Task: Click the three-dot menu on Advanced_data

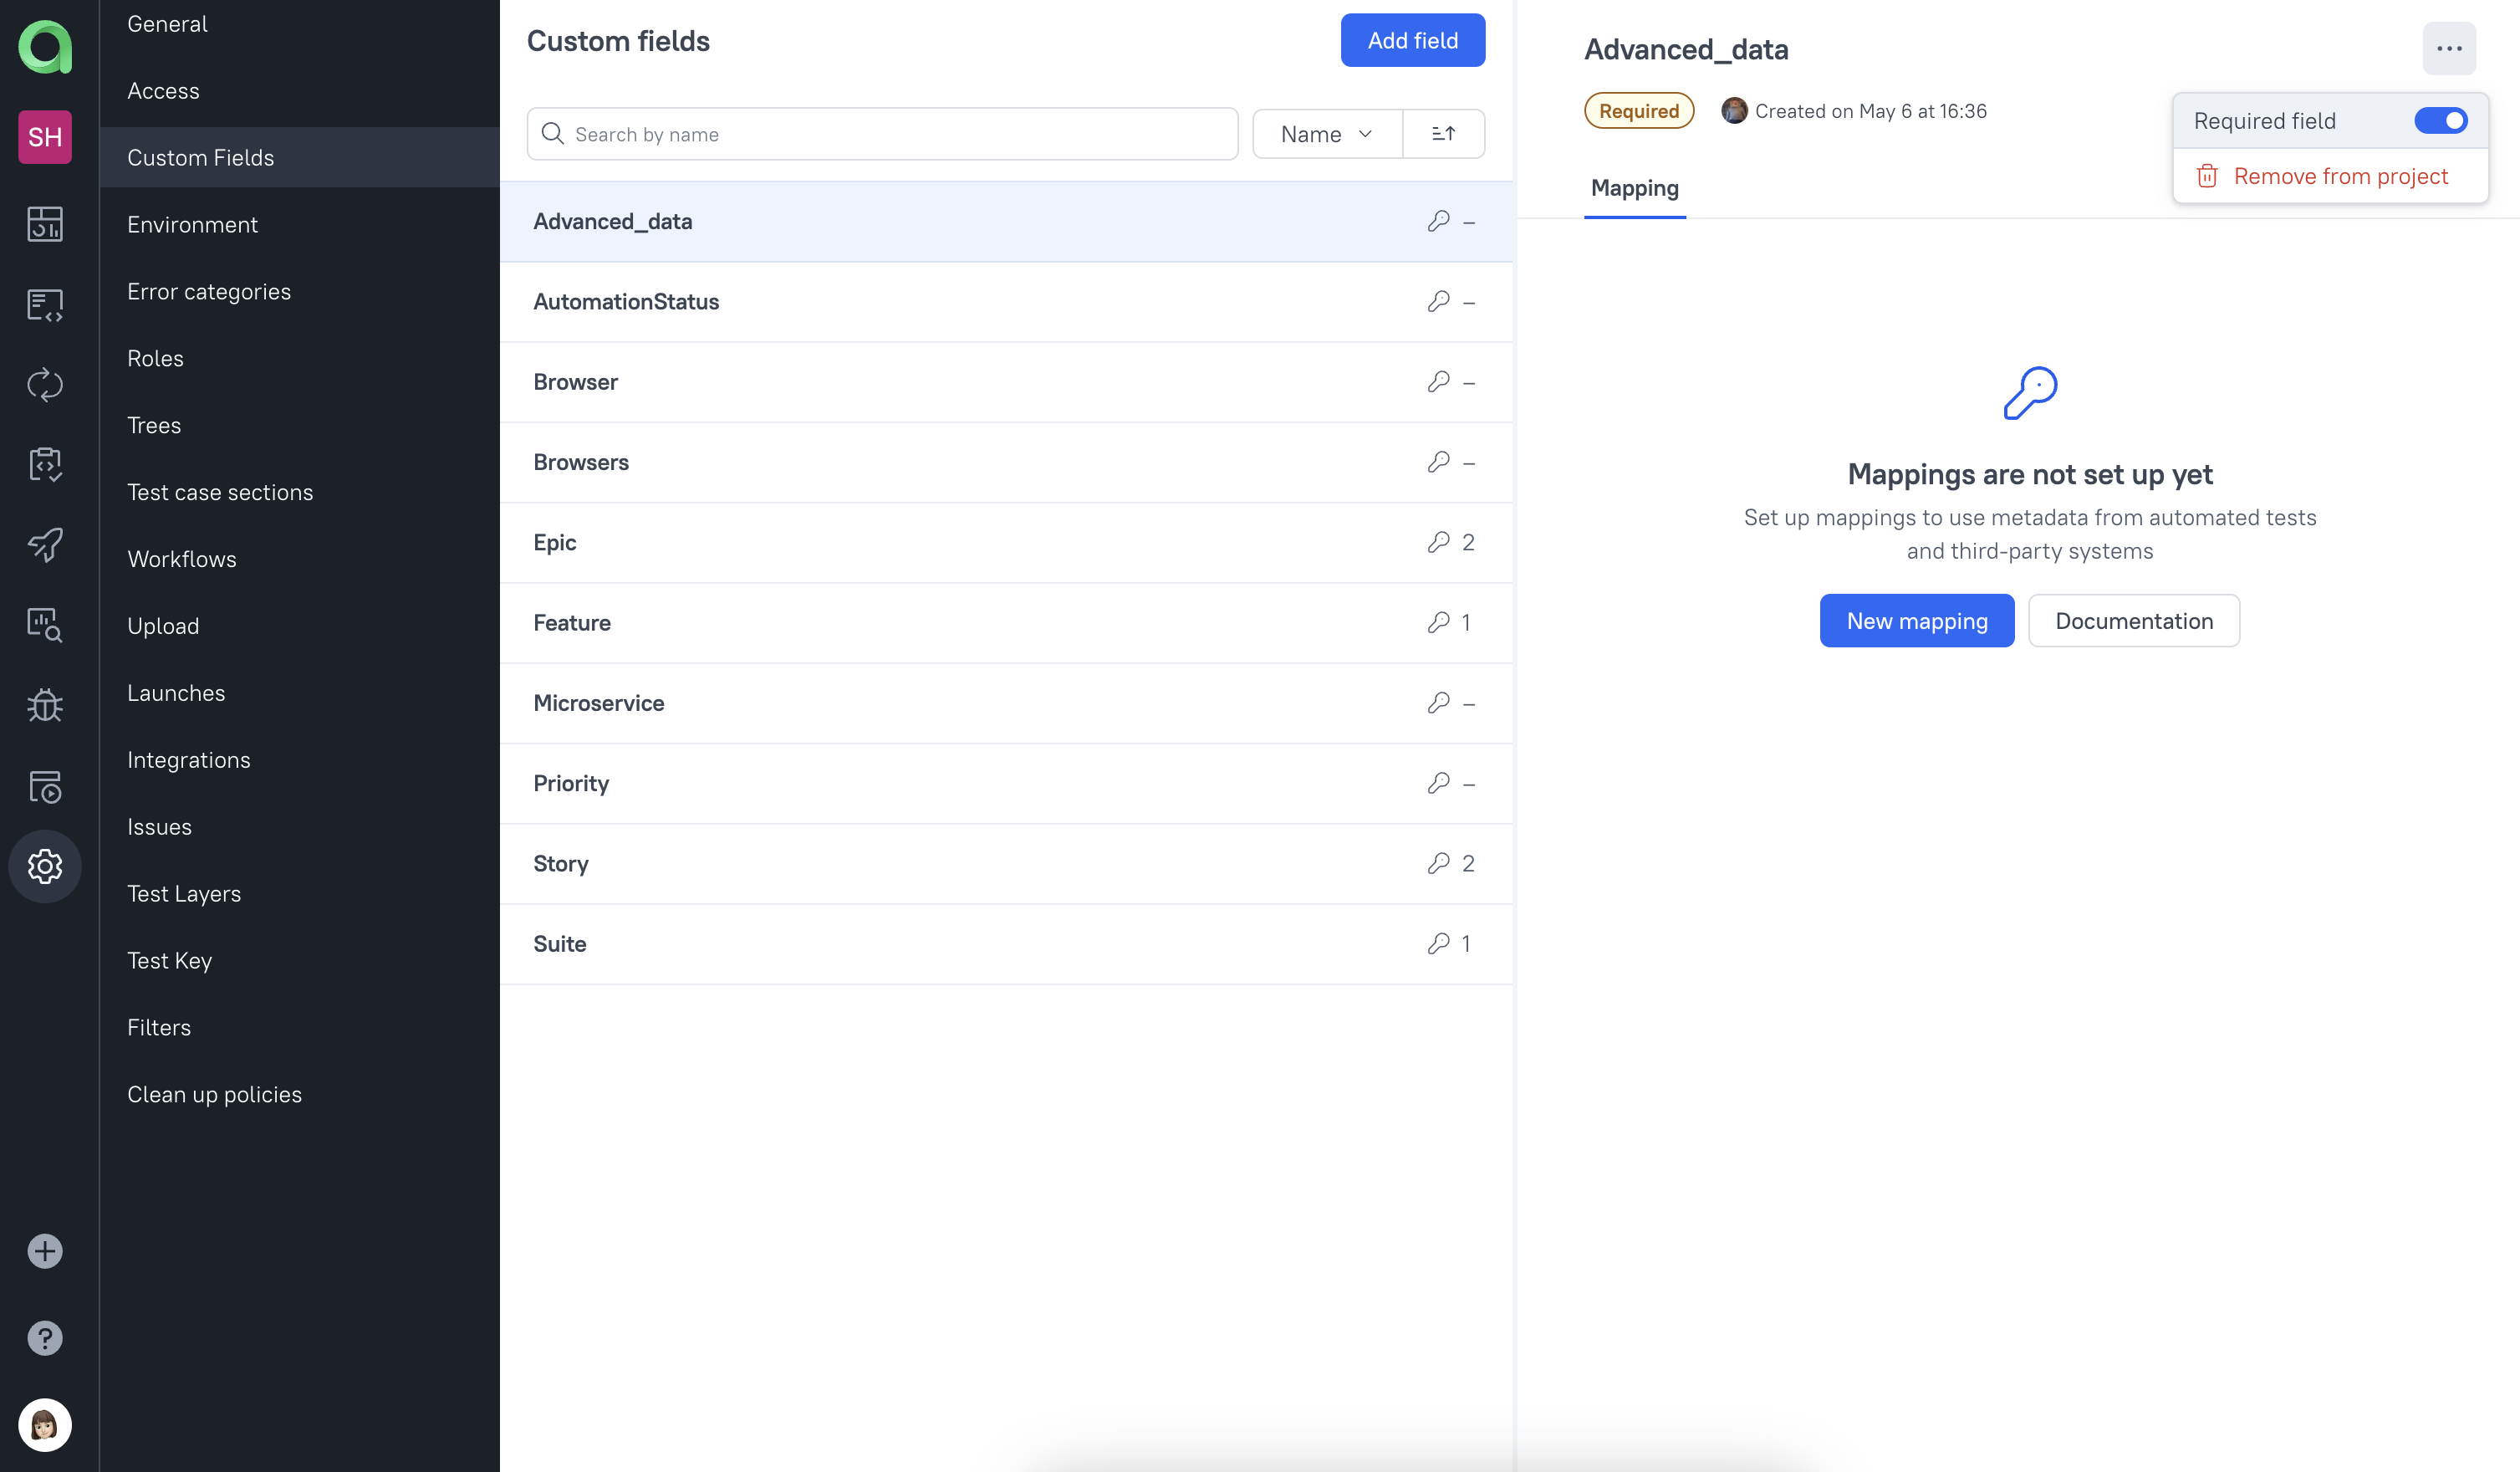Action: 2450,49
